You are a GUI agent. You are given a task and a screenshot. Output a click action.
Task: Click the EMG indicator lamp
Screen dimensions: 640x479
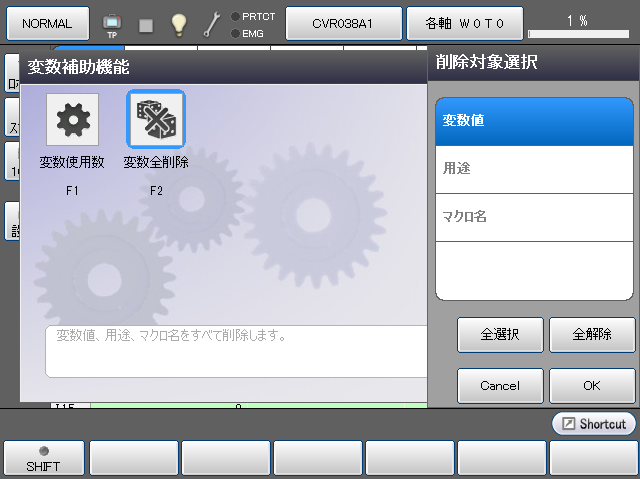[x=235, y=33]
